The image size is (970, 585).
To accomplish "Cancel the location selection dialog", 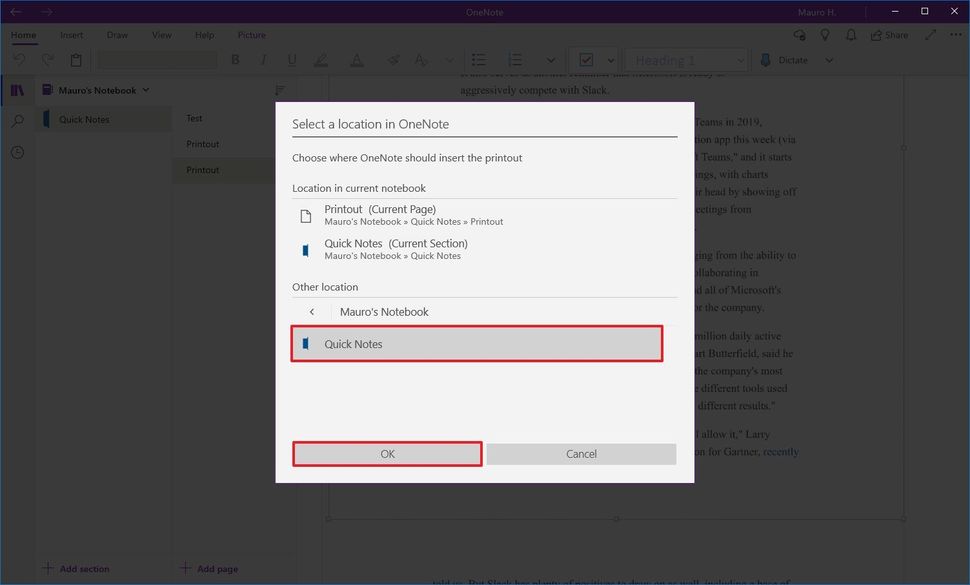I will [581, 453].
